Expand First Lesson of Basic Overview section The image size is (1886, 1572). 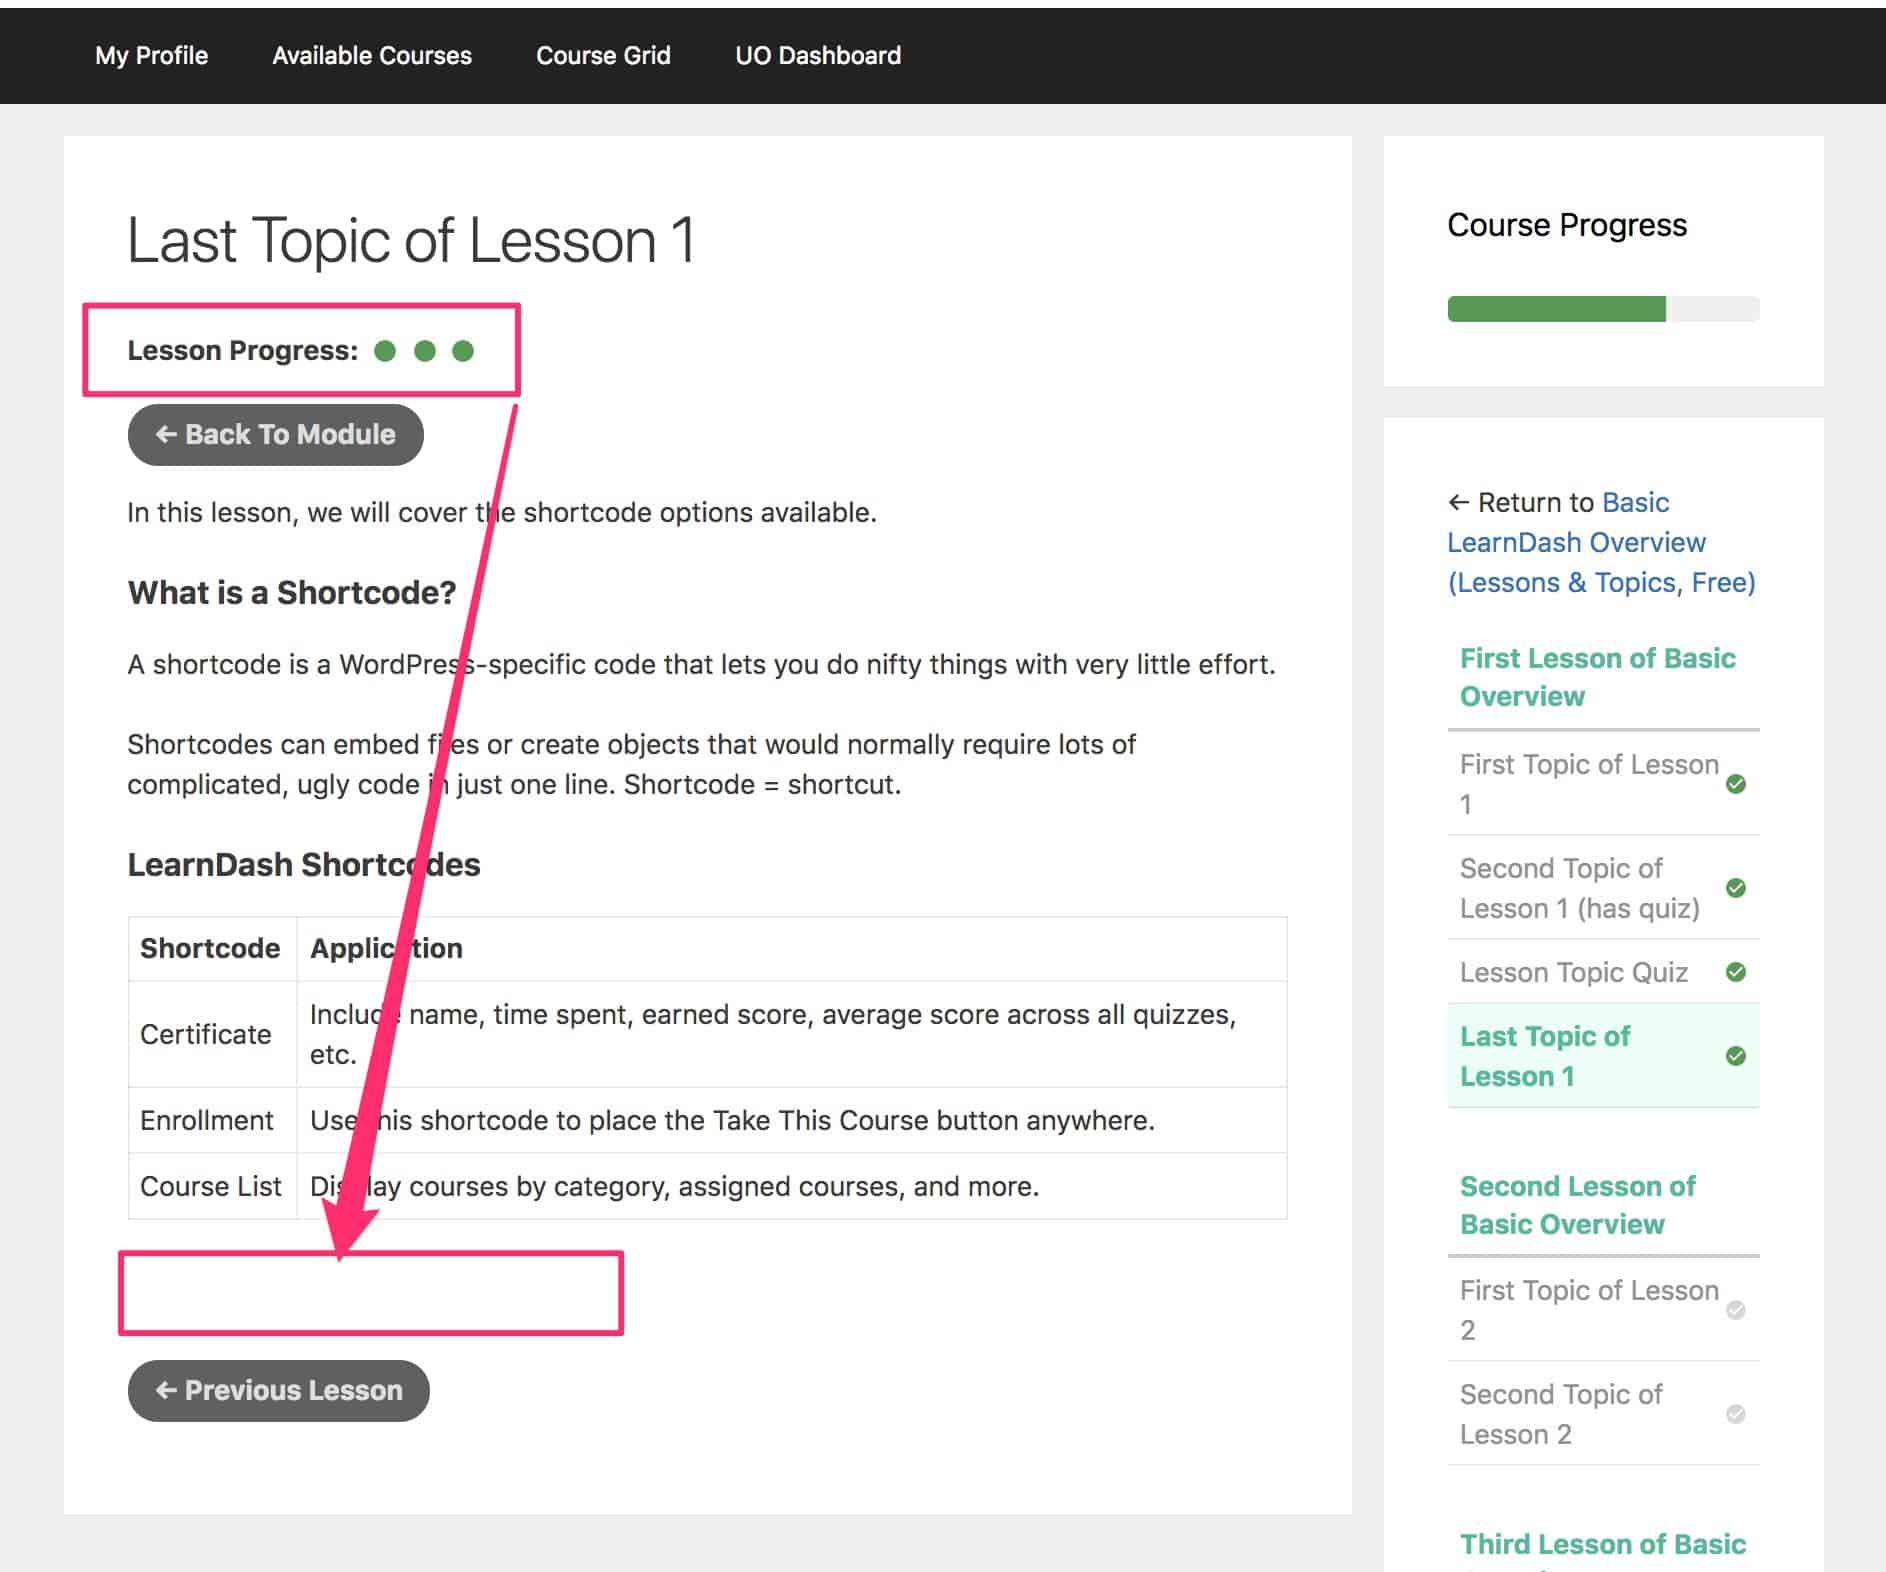click(1597, 677)
